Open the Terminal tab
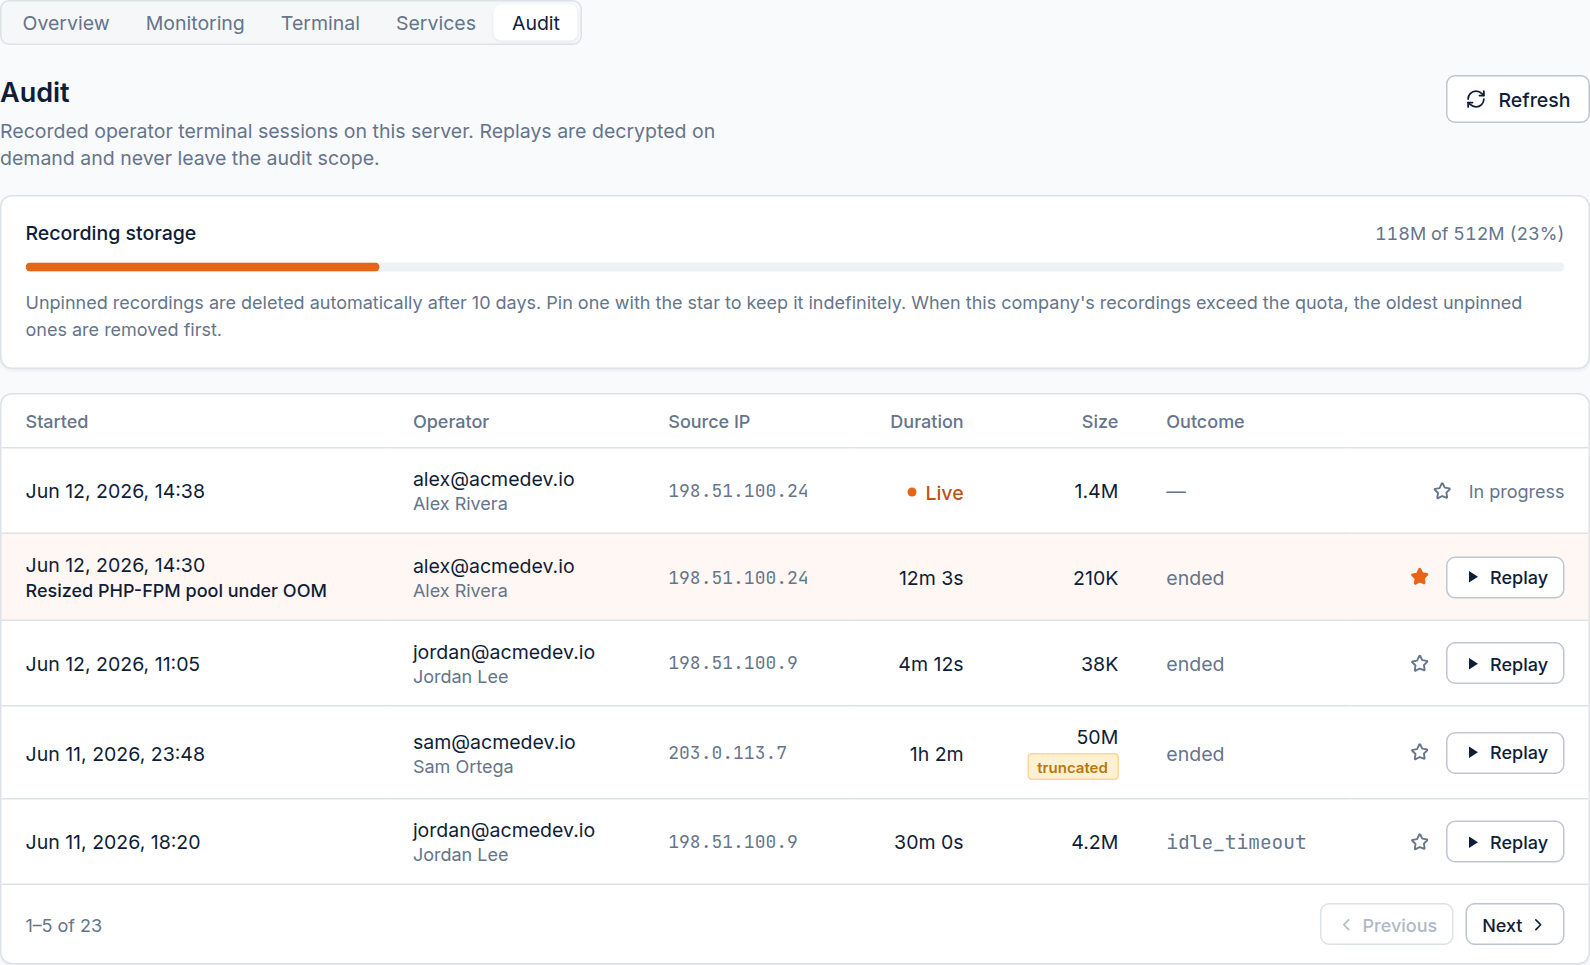The width and height of the screenshot is (1590, 965). [320, 23]
